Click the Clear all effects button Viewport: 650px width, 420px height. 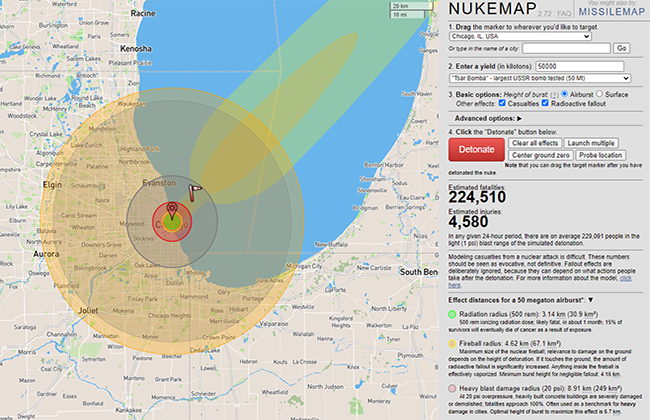(537, 143)
